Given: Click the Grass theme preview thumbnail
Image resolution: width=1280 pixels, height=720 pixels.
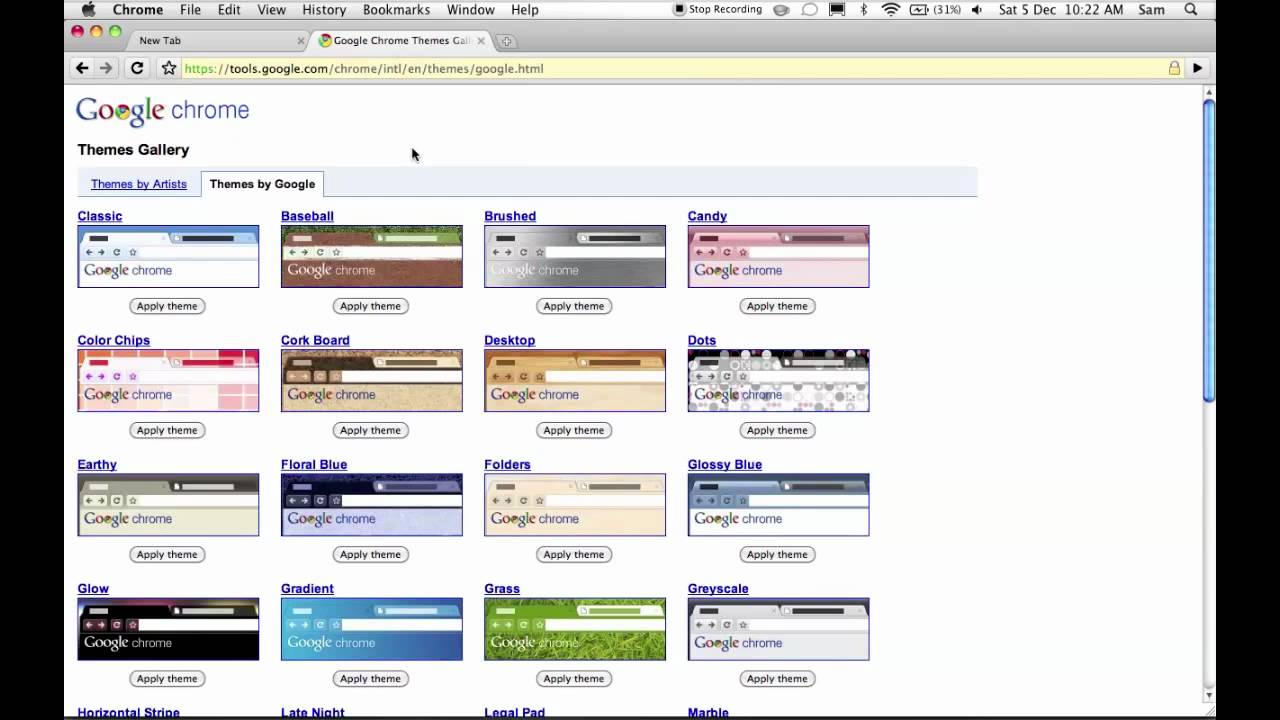Looking at the screenshot, I should pyautogui.click(x=575, y=629).
